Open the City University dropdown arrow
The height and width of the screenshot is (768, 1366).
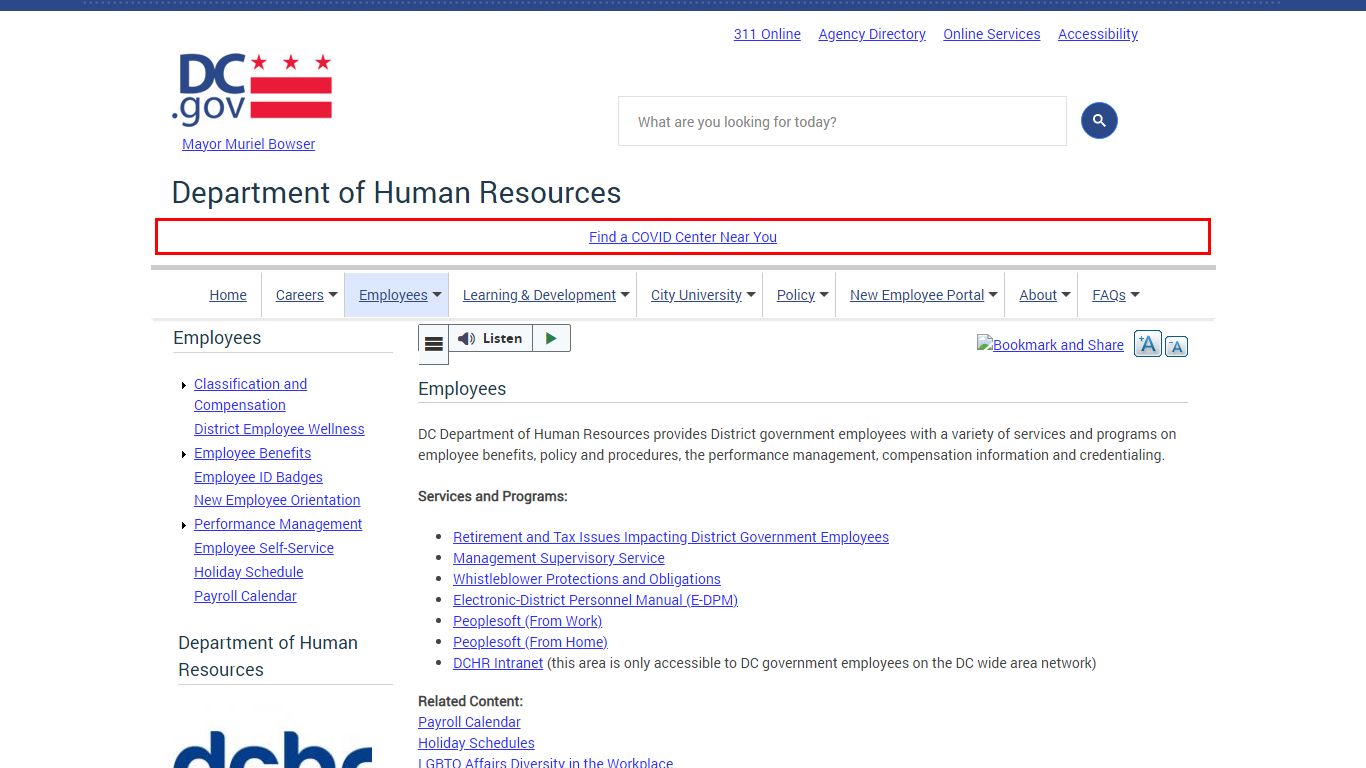point(751,295)
